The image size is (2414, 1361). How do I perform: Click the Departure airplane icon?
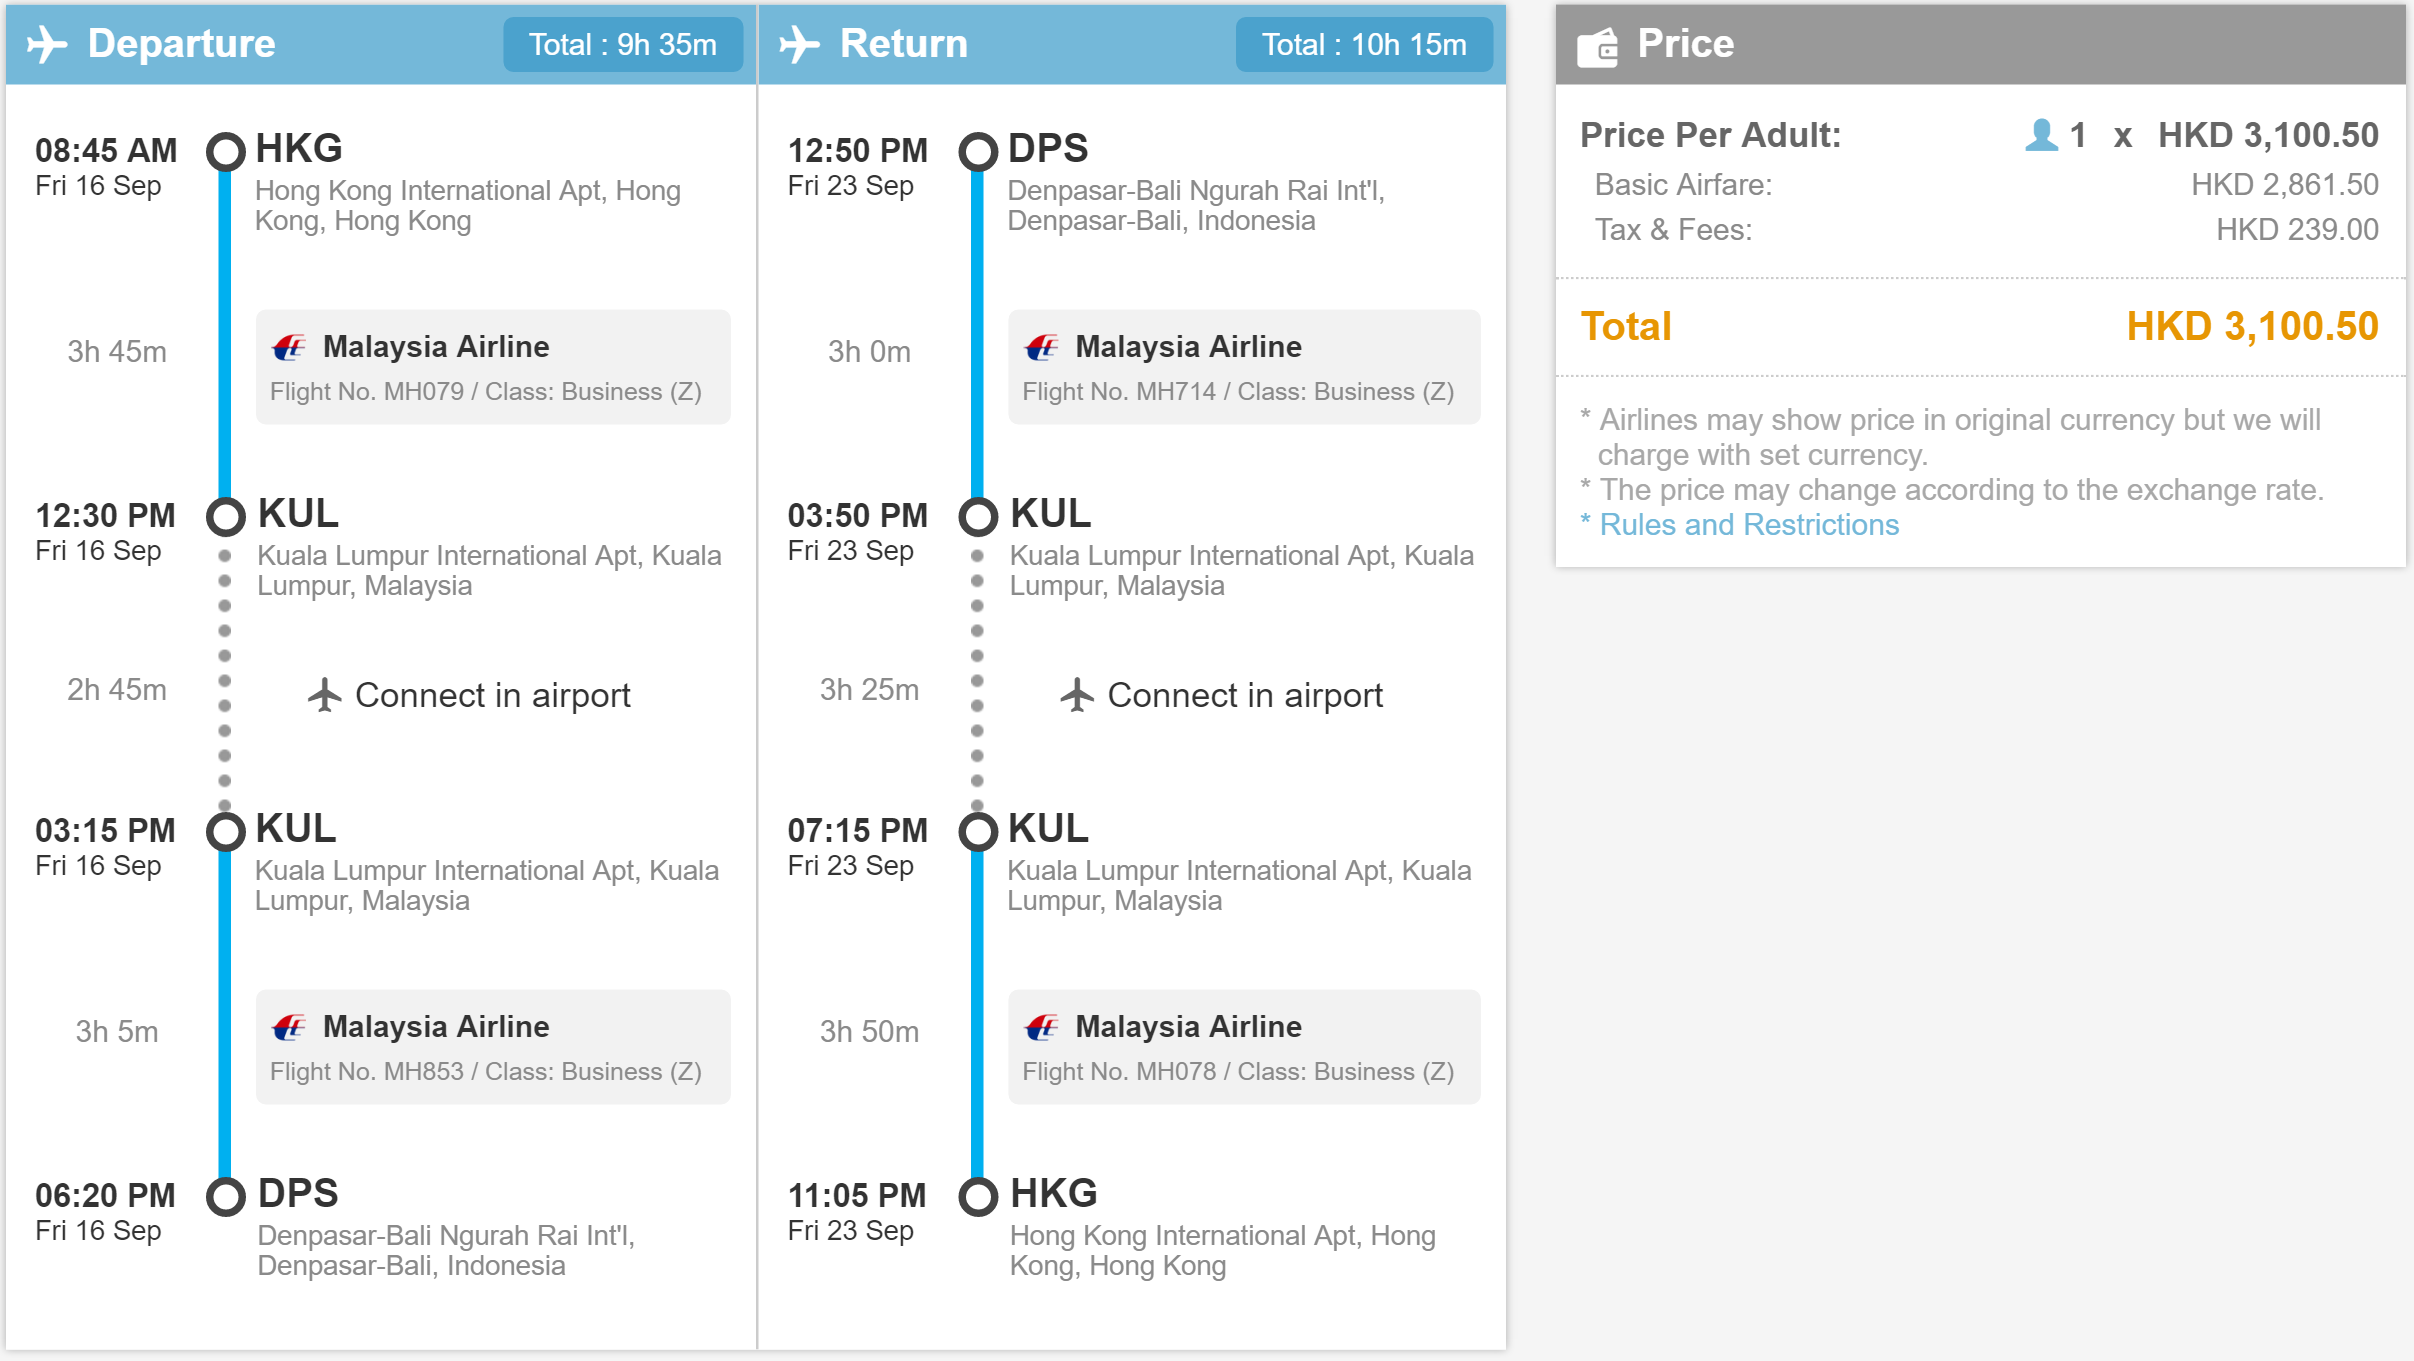(x=47, y=44)
